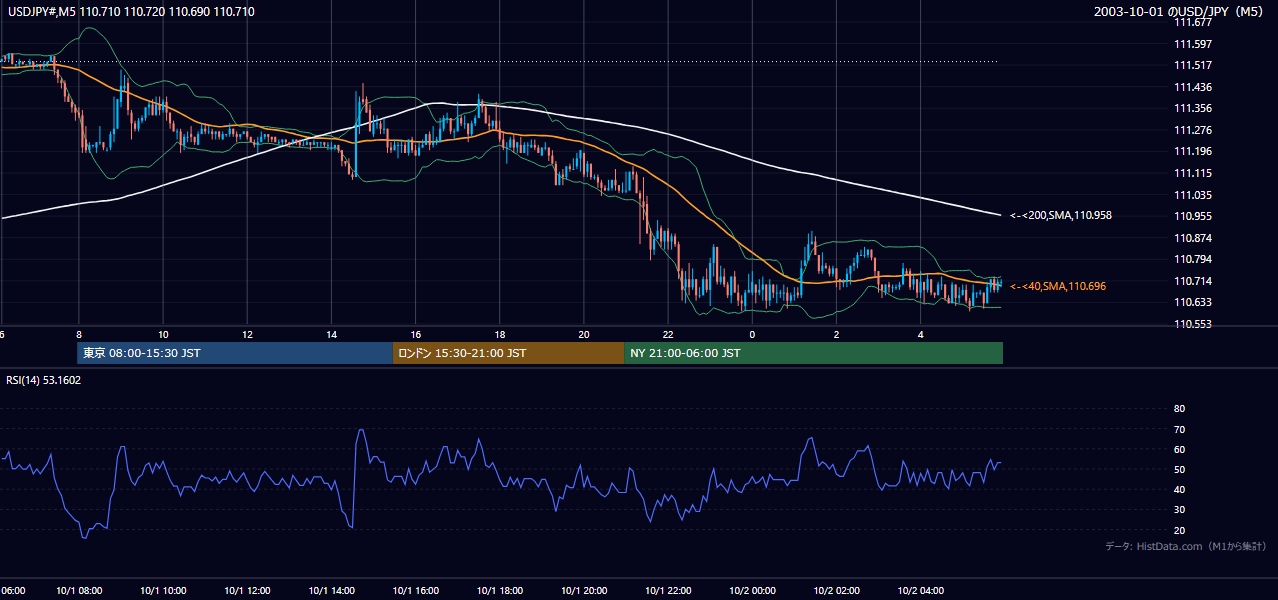Click the 10/1 12:00 time axis label
The image size is (1278, 600).
click(x=247, y=590)
